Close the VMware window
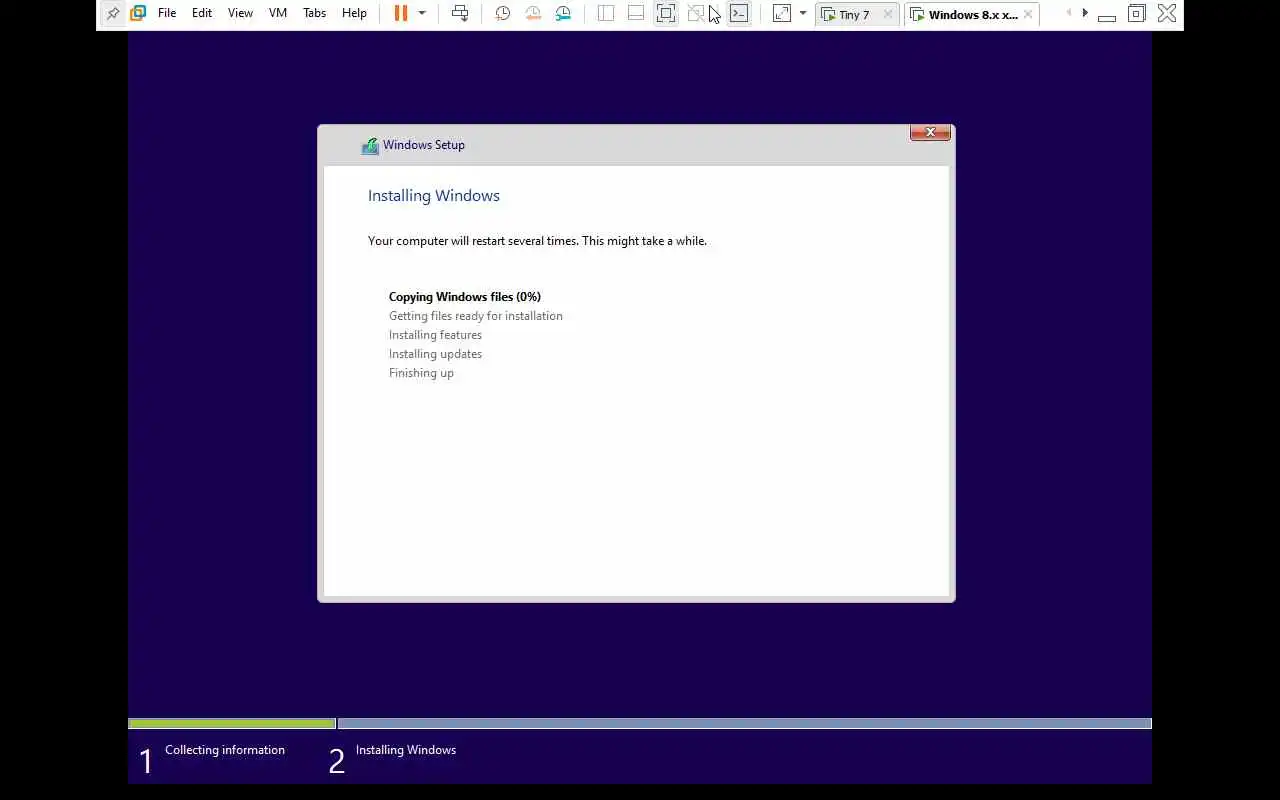 pyautogui.click(x=1167, y=14)
